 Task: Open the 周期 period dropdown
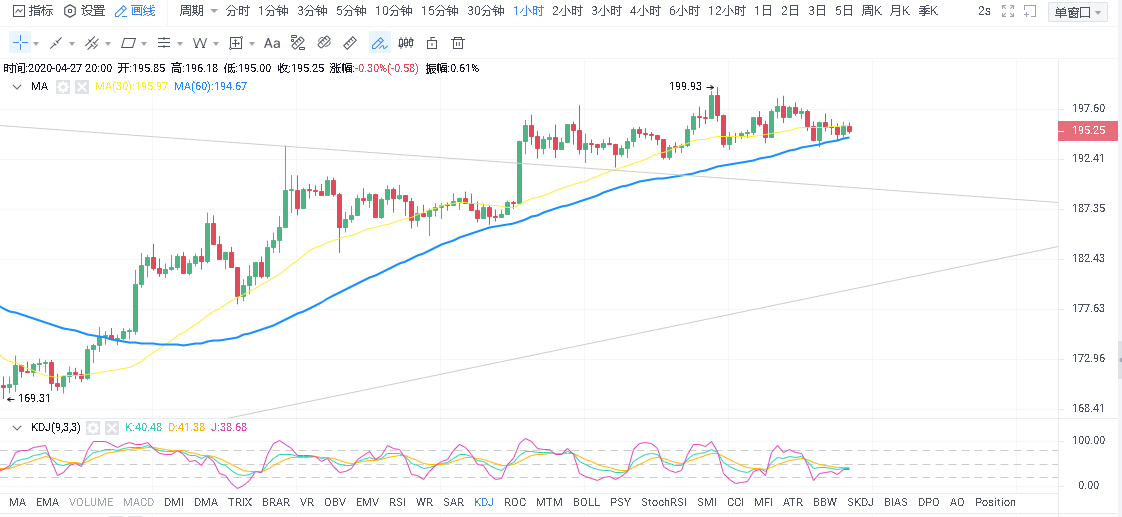pyautogui.click(x=198, y=11)
